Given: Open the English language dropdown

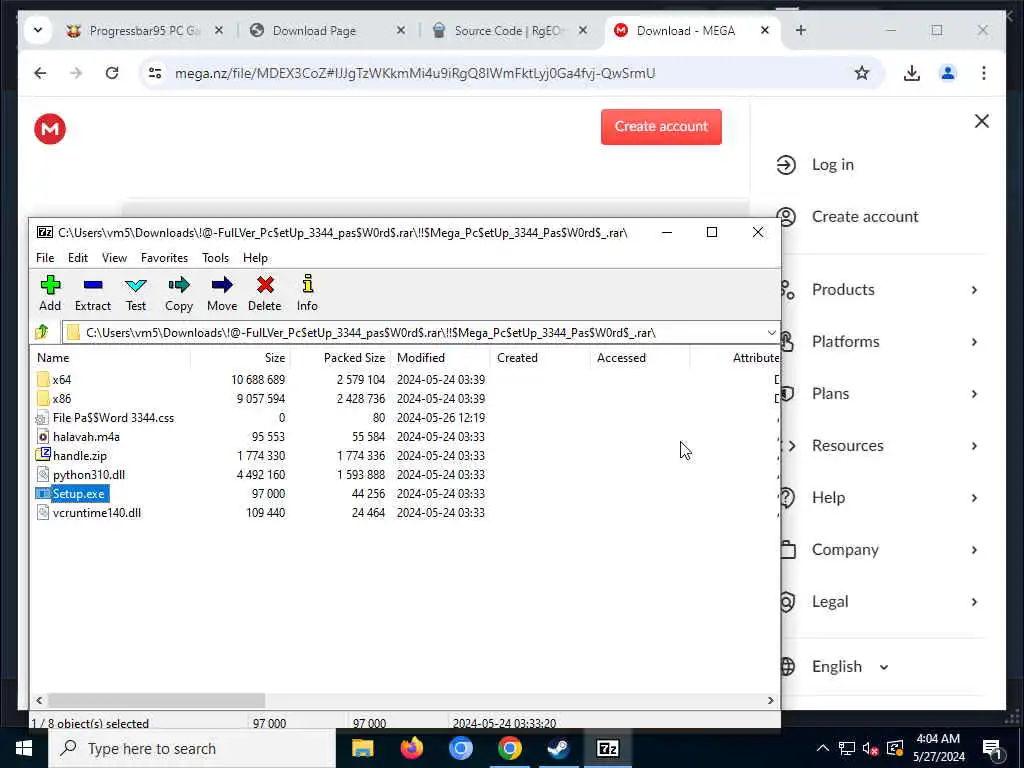Looking at the screenshot, I should click(x=850, y=667).
